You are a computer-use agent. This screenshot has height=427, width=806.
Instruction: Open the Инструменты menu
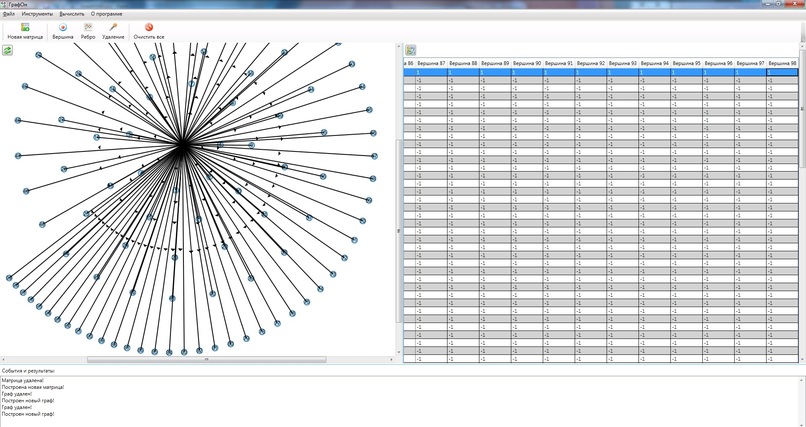coord(37,14)
